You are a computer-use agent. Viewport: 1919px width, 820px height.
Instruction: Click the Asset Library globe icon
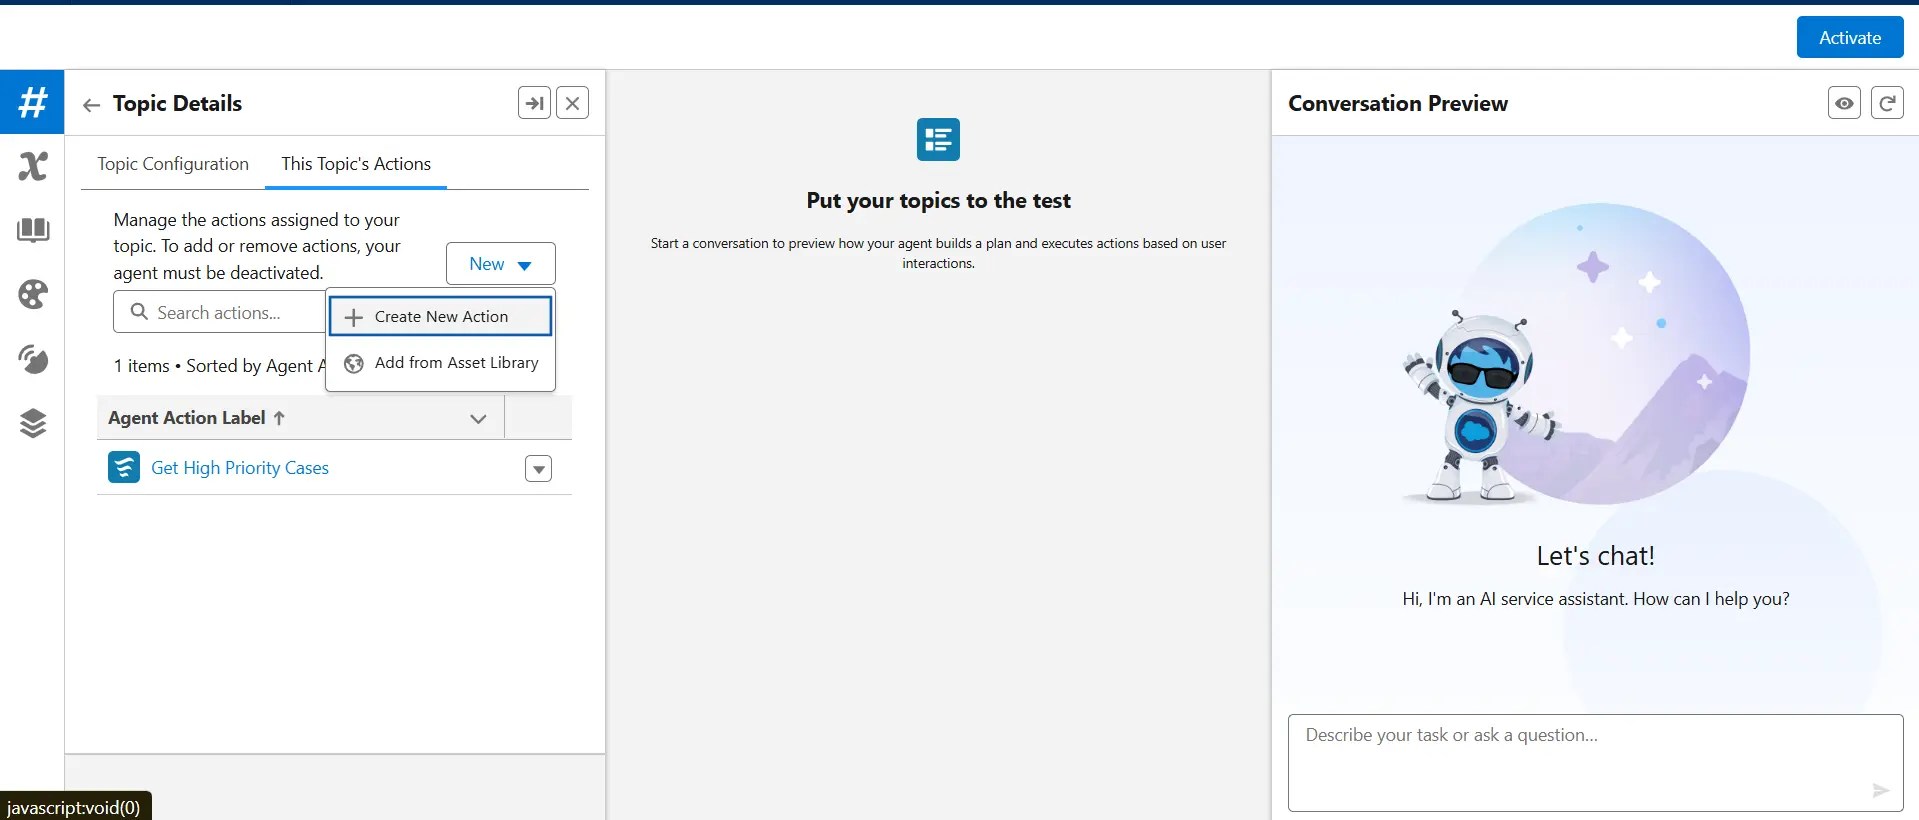[353, 363]
